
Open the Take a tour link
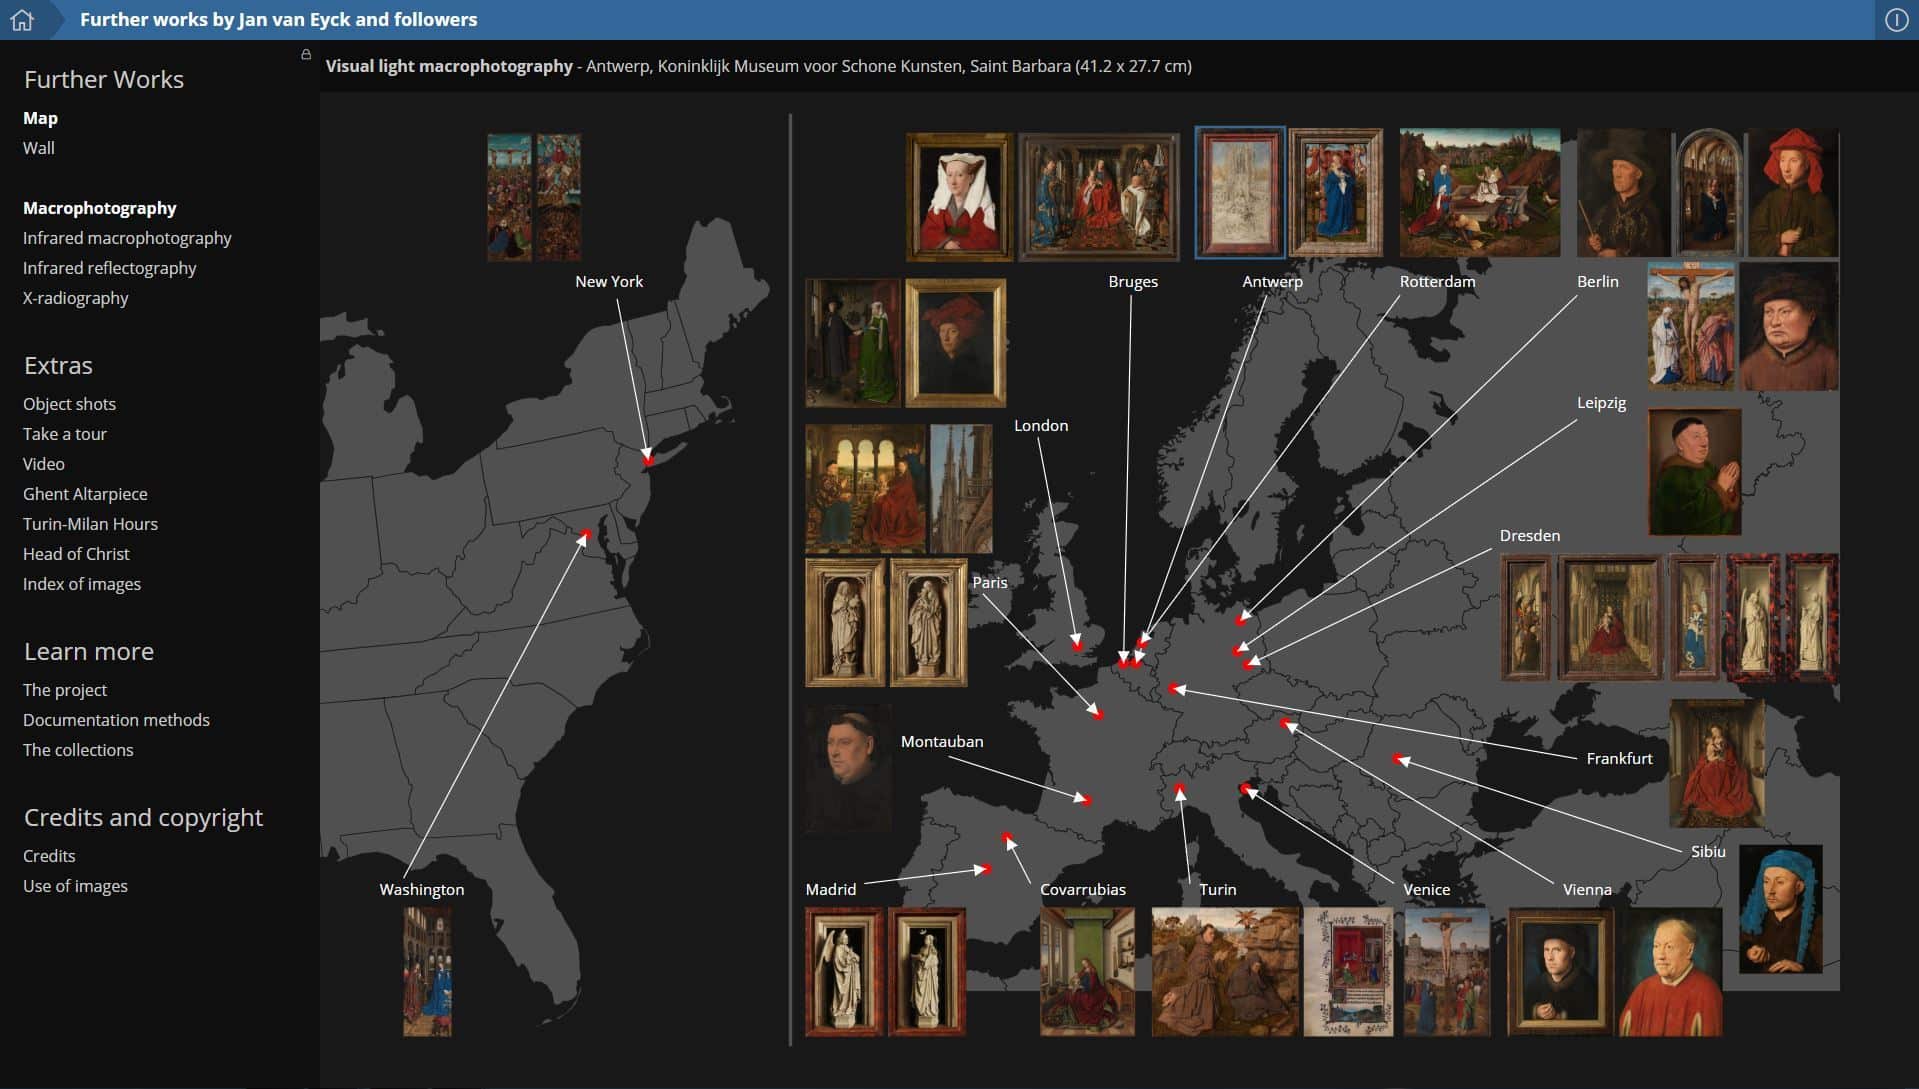point(65,434)
